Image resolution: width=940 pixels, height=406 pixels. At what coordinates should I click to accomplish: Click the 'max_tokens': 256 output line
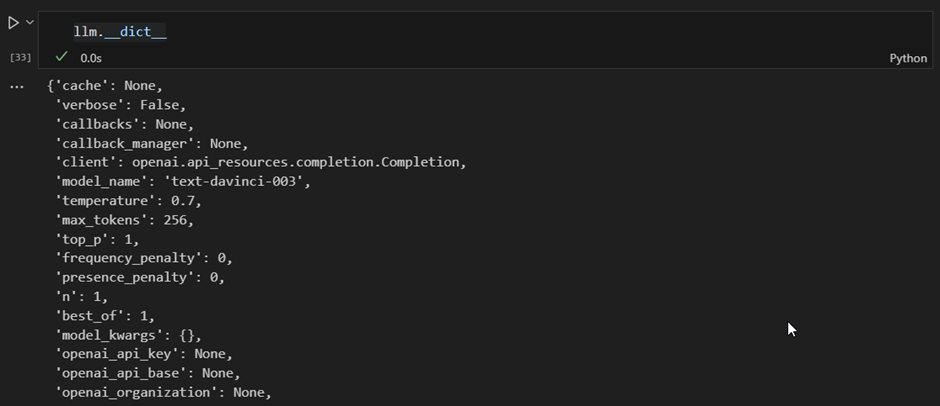tap(125, 219)
